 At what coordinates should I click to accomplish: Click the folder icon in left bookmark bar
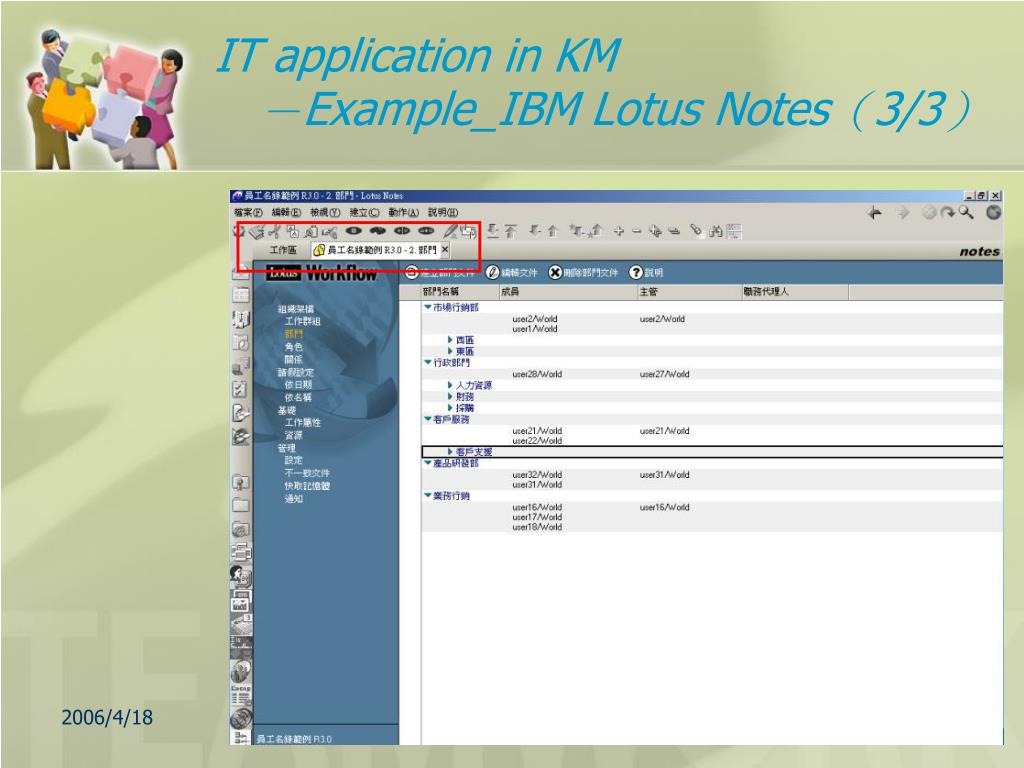(x=240, y=505)
